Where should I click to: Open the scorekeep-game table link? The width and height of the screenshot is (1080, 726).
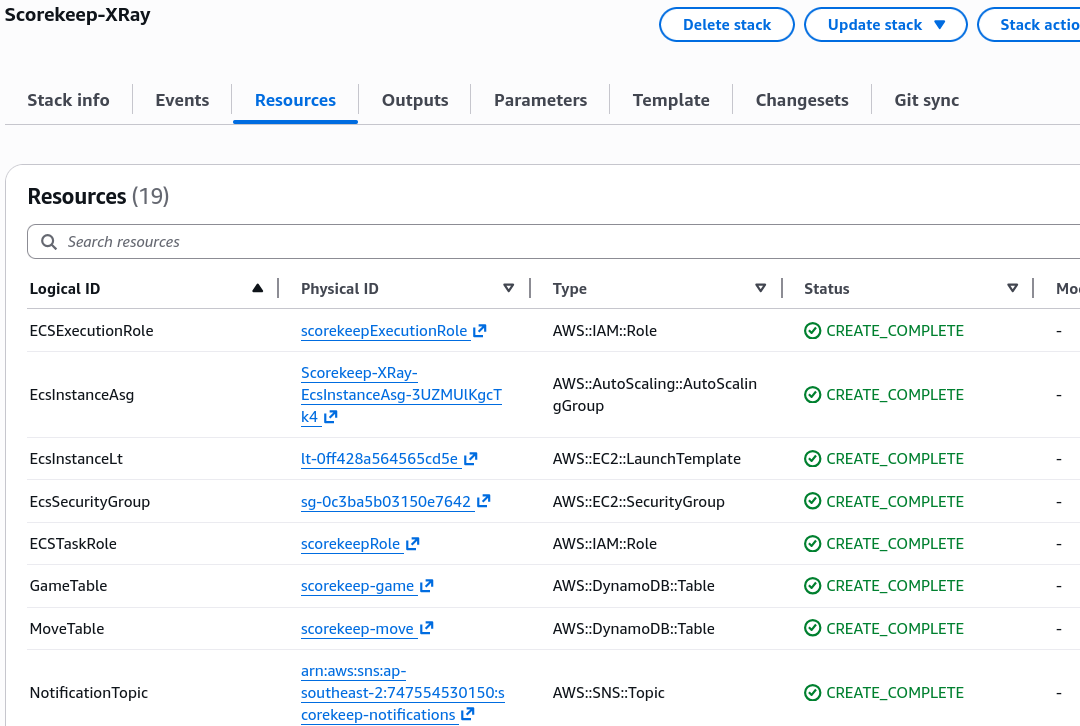pos(357,585)
